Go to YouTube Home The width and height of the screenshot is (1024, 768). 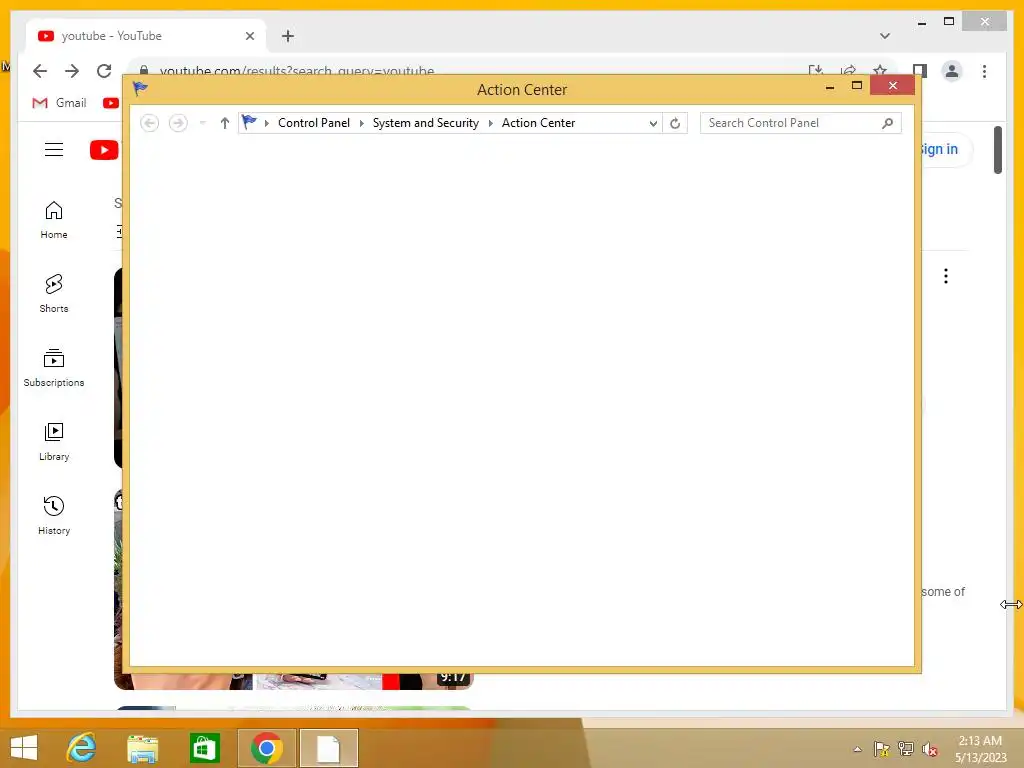point(54,220)
